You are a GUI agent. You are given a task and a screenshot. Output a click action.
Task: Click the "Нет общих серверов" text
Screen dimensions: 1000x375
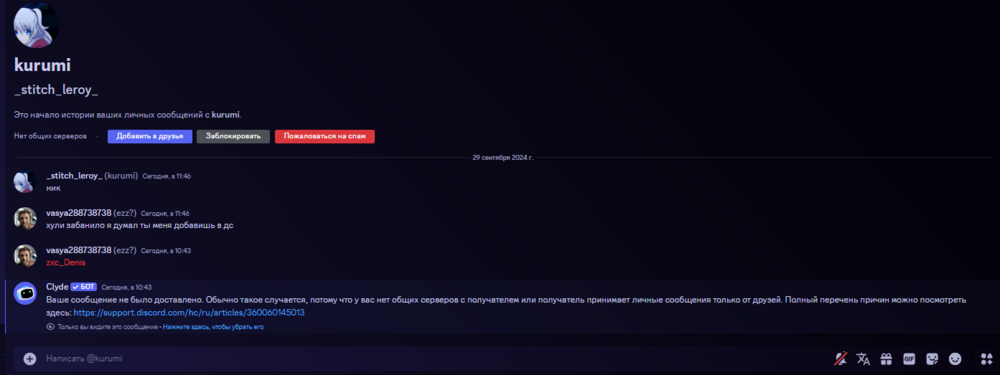click(50, 136)
